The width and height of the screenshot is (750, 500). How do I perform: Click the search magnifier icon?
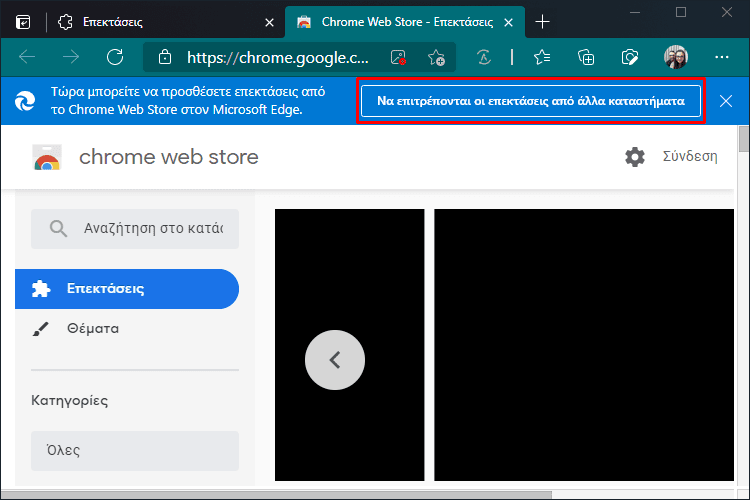58,229
